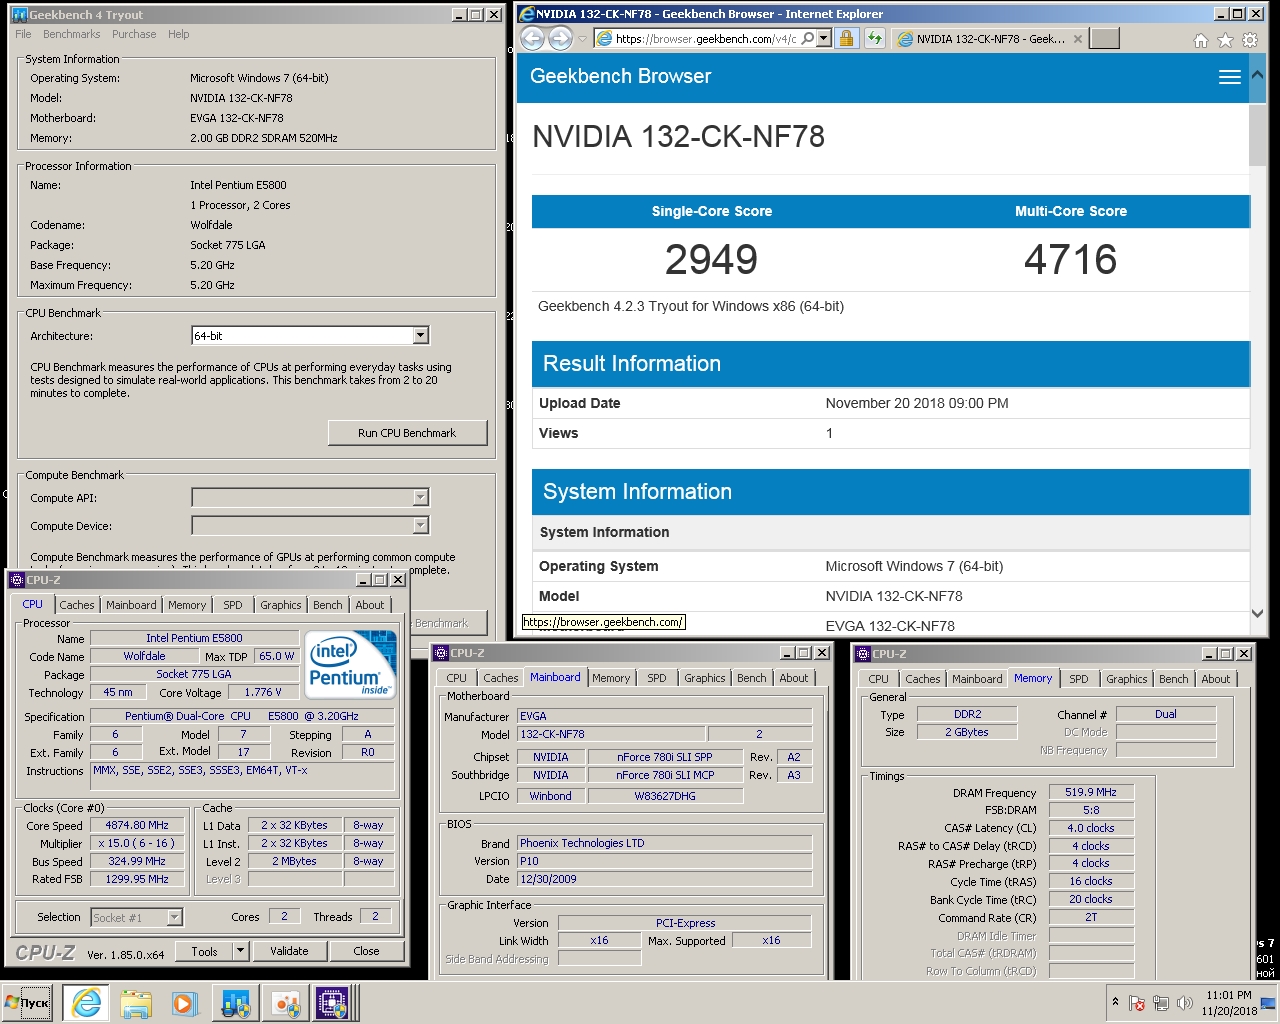Open the security lock report icon

point(846,39)
